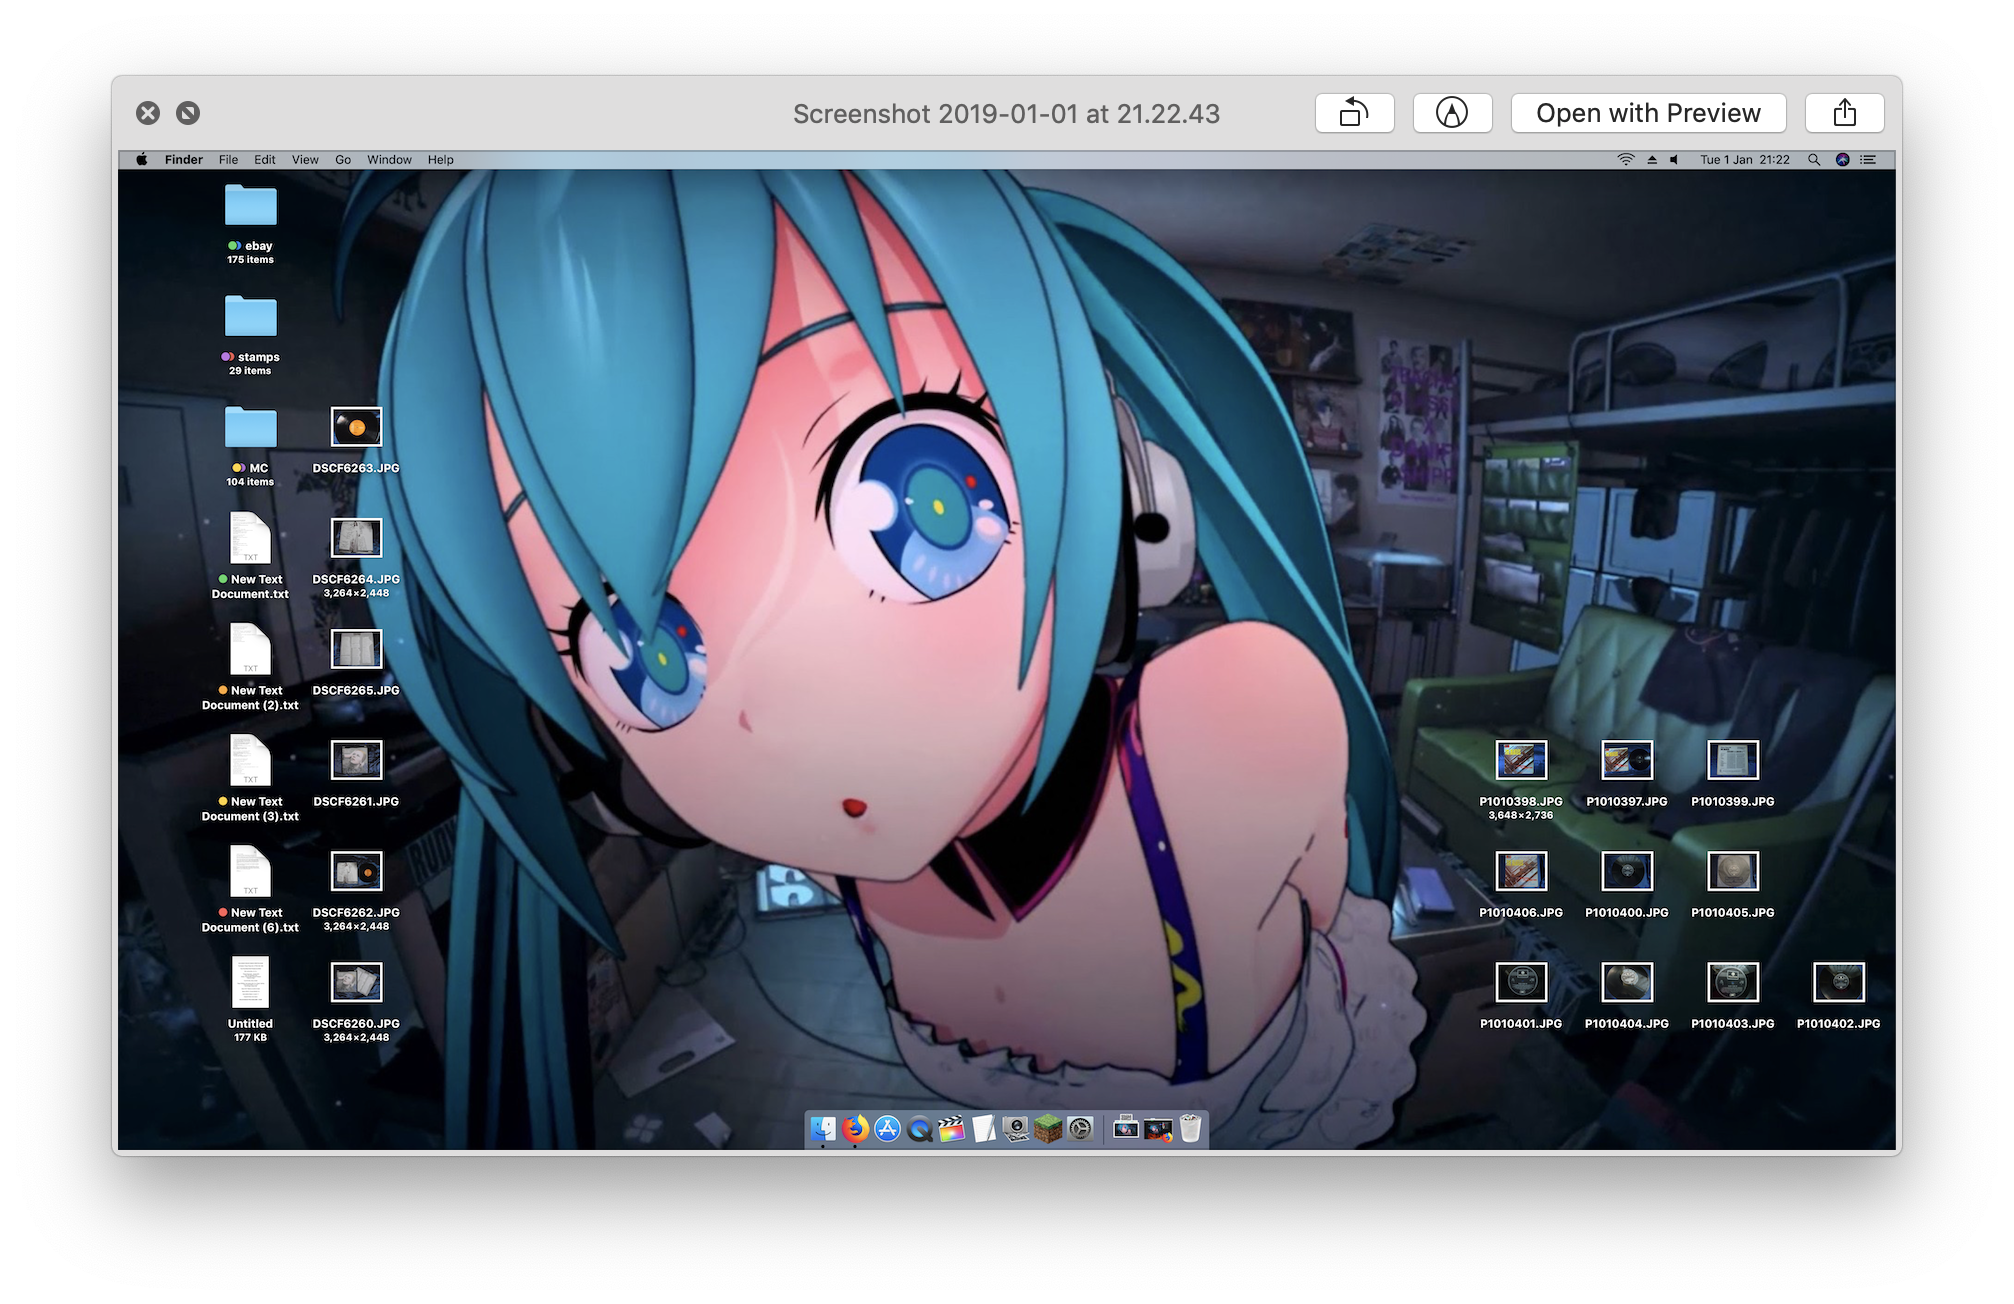Select the stamps folder

[250, 317]
